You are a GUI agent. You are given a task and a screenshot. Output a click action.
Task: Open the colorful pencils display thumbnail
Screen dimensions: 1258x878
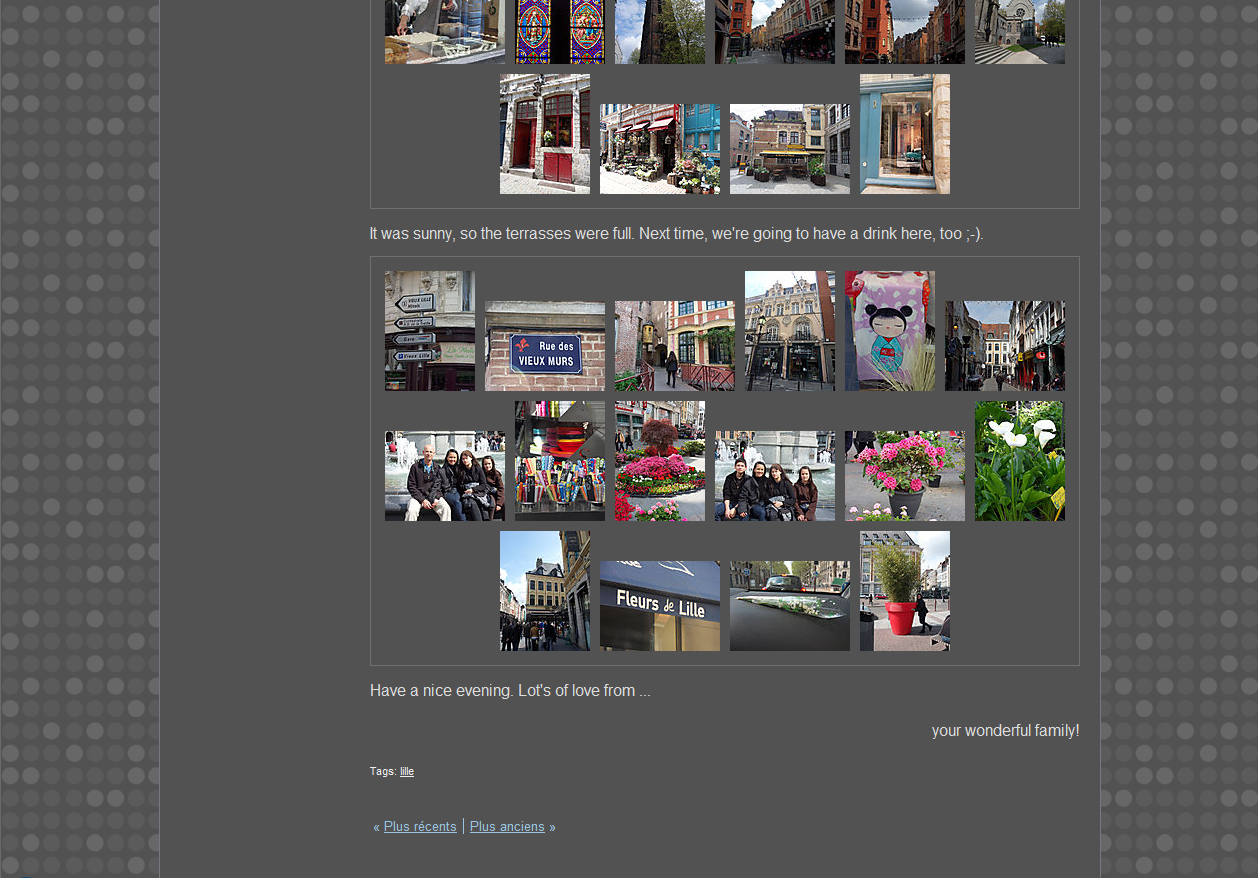[x=559, y=461]
